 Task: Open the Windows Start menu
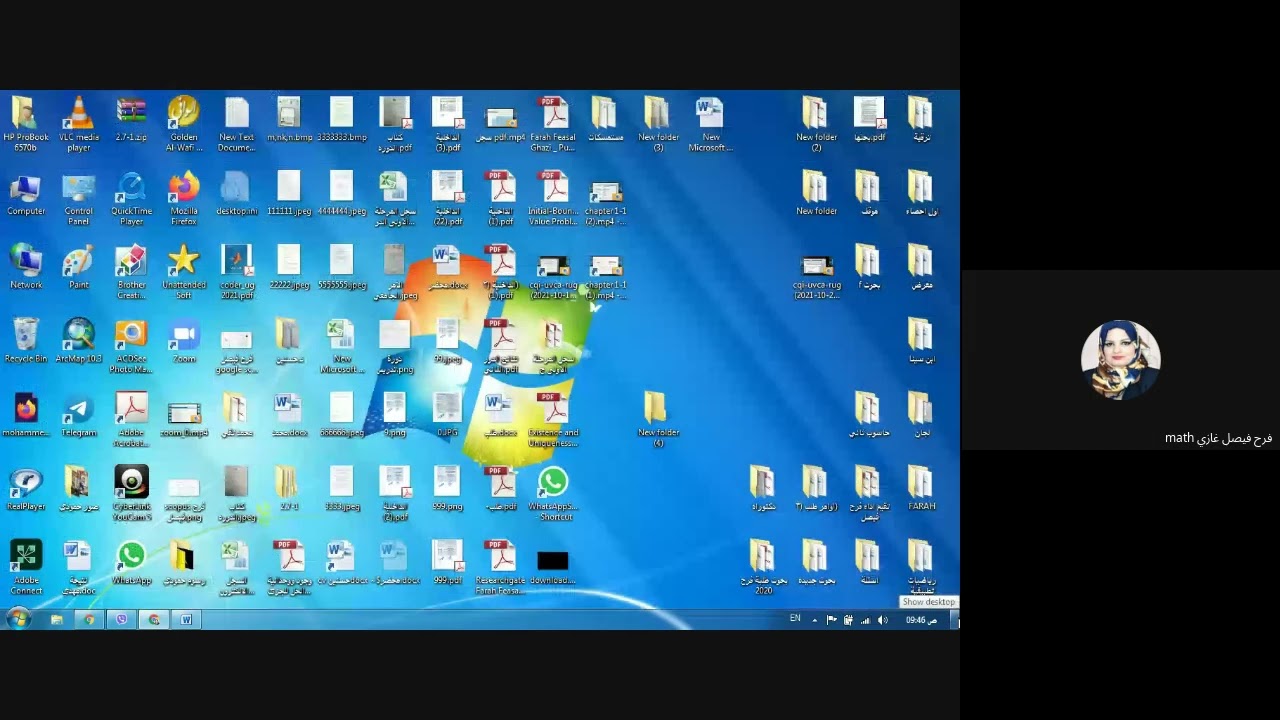click(x=18, y=619)
